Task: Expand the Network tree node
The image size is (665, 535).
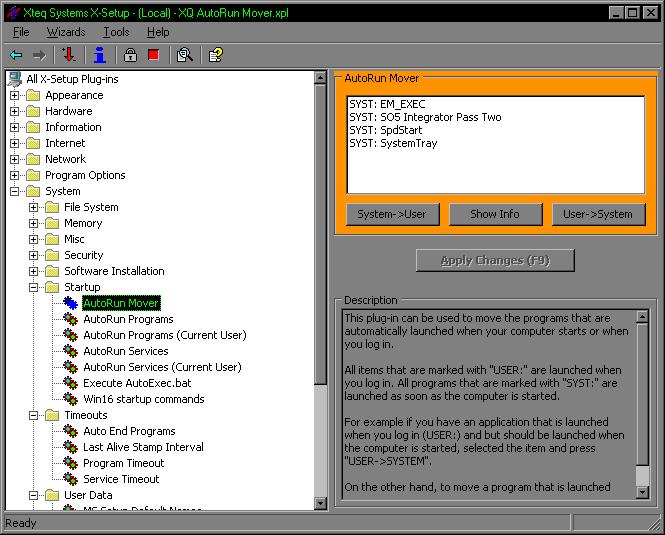Action: tap(14, 159)
